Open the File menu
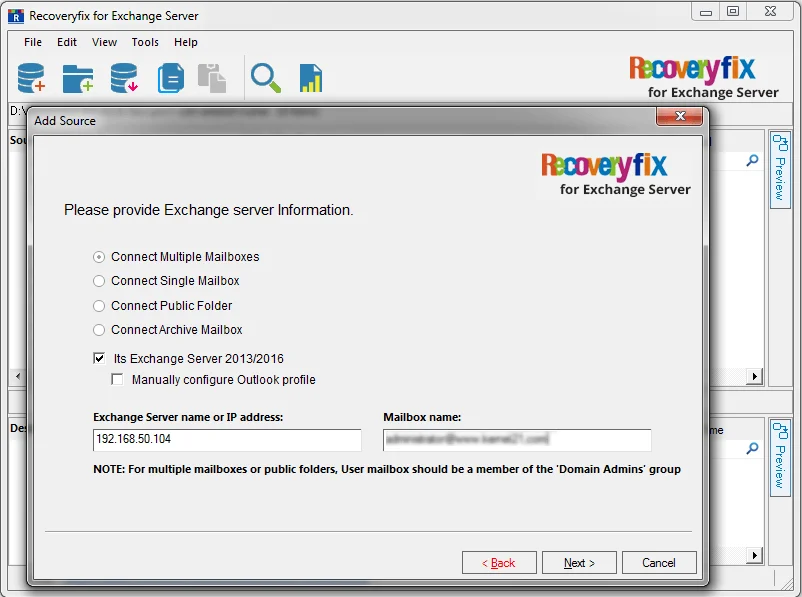Viewport: 802px width, 597px height. (x=33, y=42)
